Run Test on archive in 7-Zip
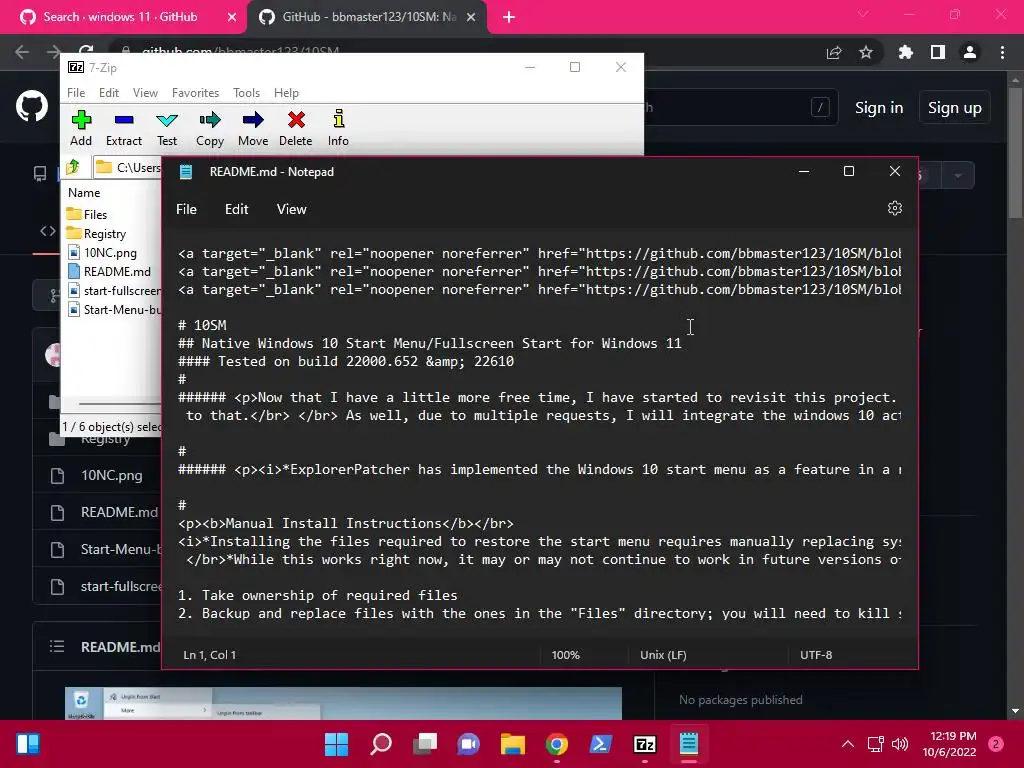The image size is (1024, 768). coord(167,128)
